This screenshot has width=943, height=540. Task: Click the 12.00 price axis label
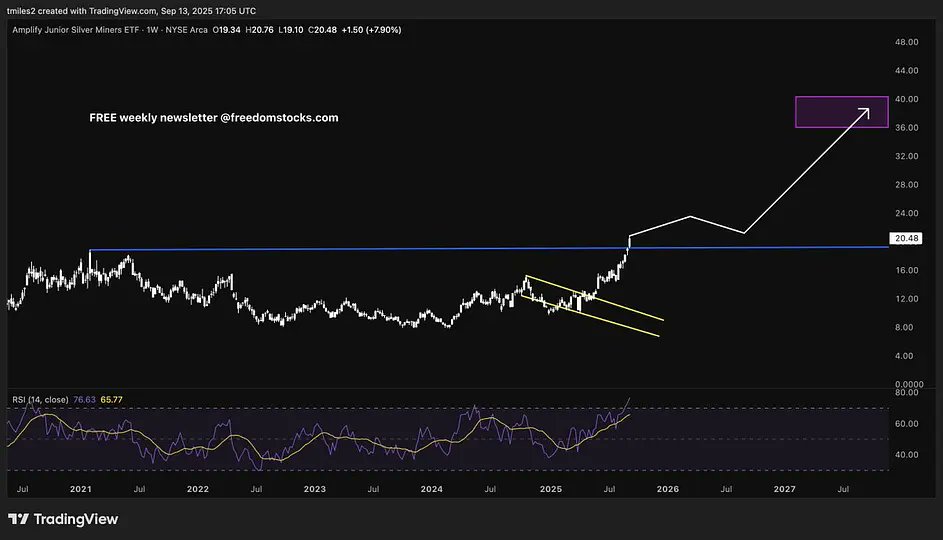[x=906, y=299]
